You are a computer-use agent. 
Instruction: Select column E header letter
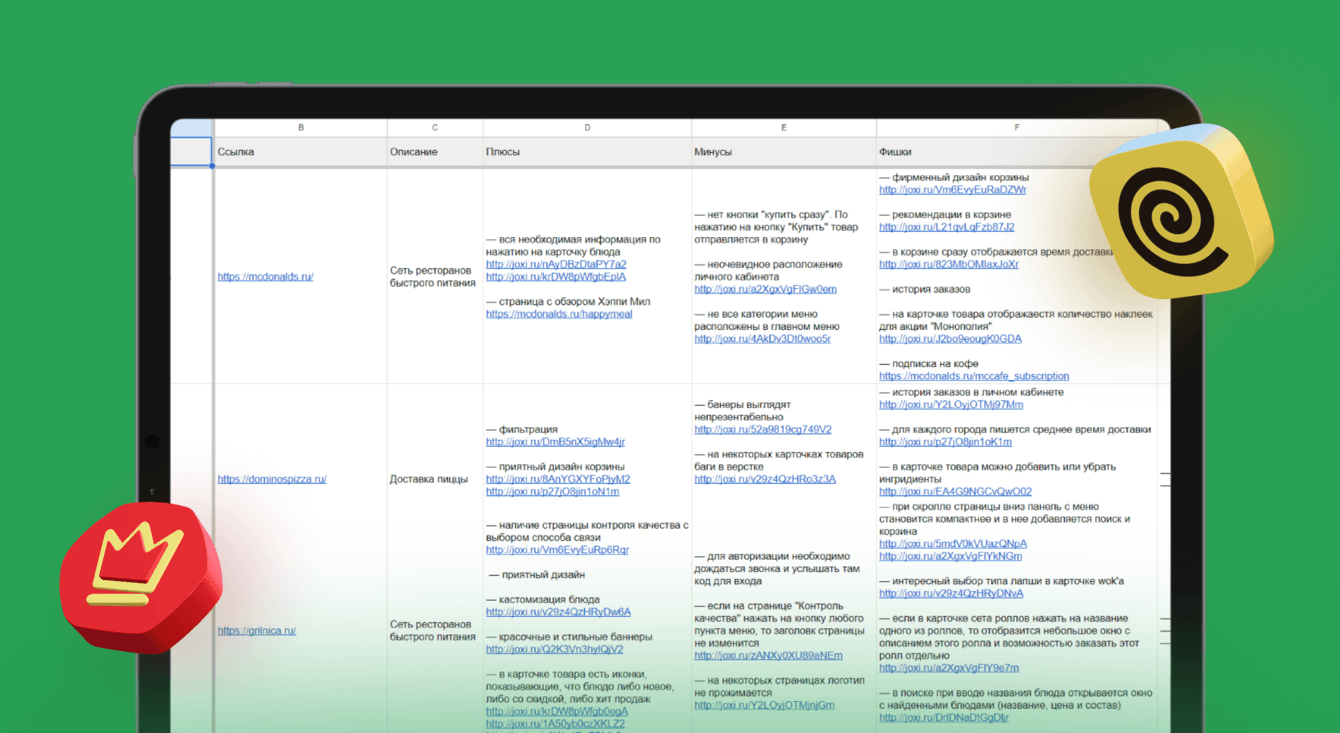pos(784,128)
